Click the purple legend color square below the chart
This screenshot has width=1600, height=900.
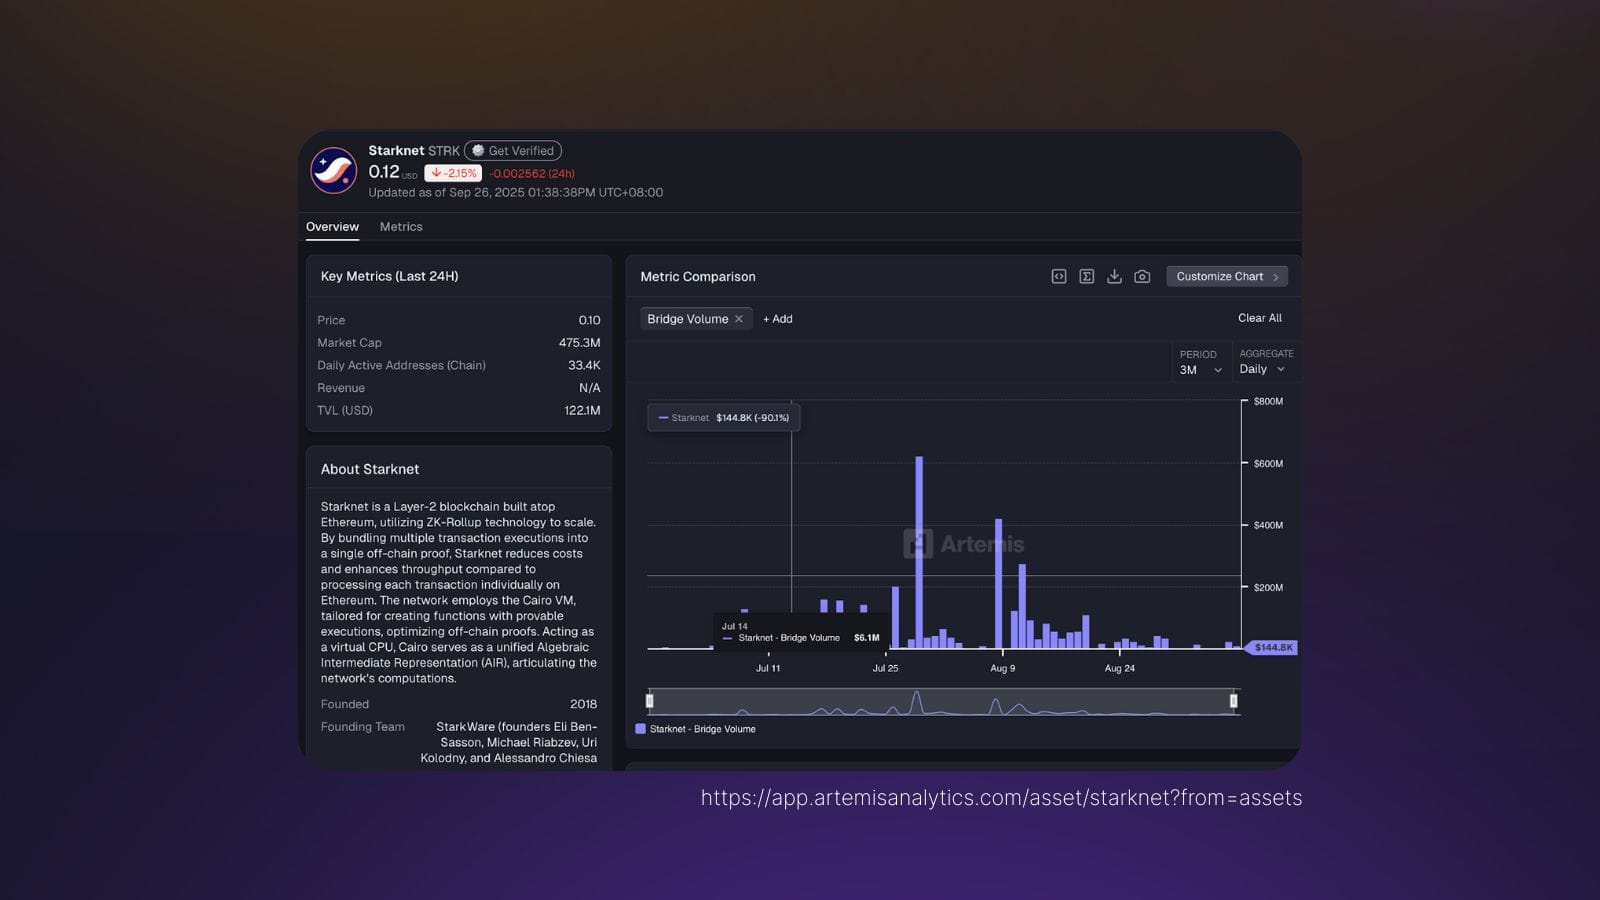[642, 729]
